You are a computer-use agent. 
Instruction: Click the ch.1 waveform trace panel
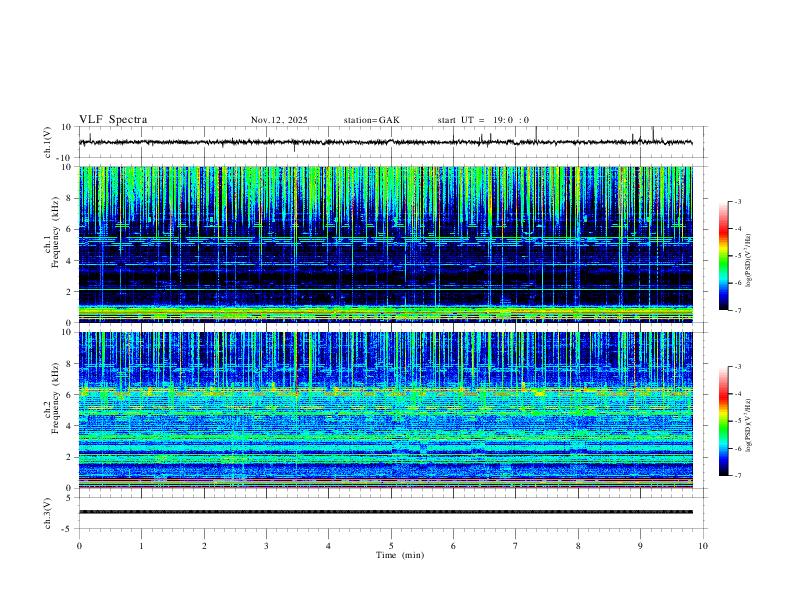click(391, 142)
